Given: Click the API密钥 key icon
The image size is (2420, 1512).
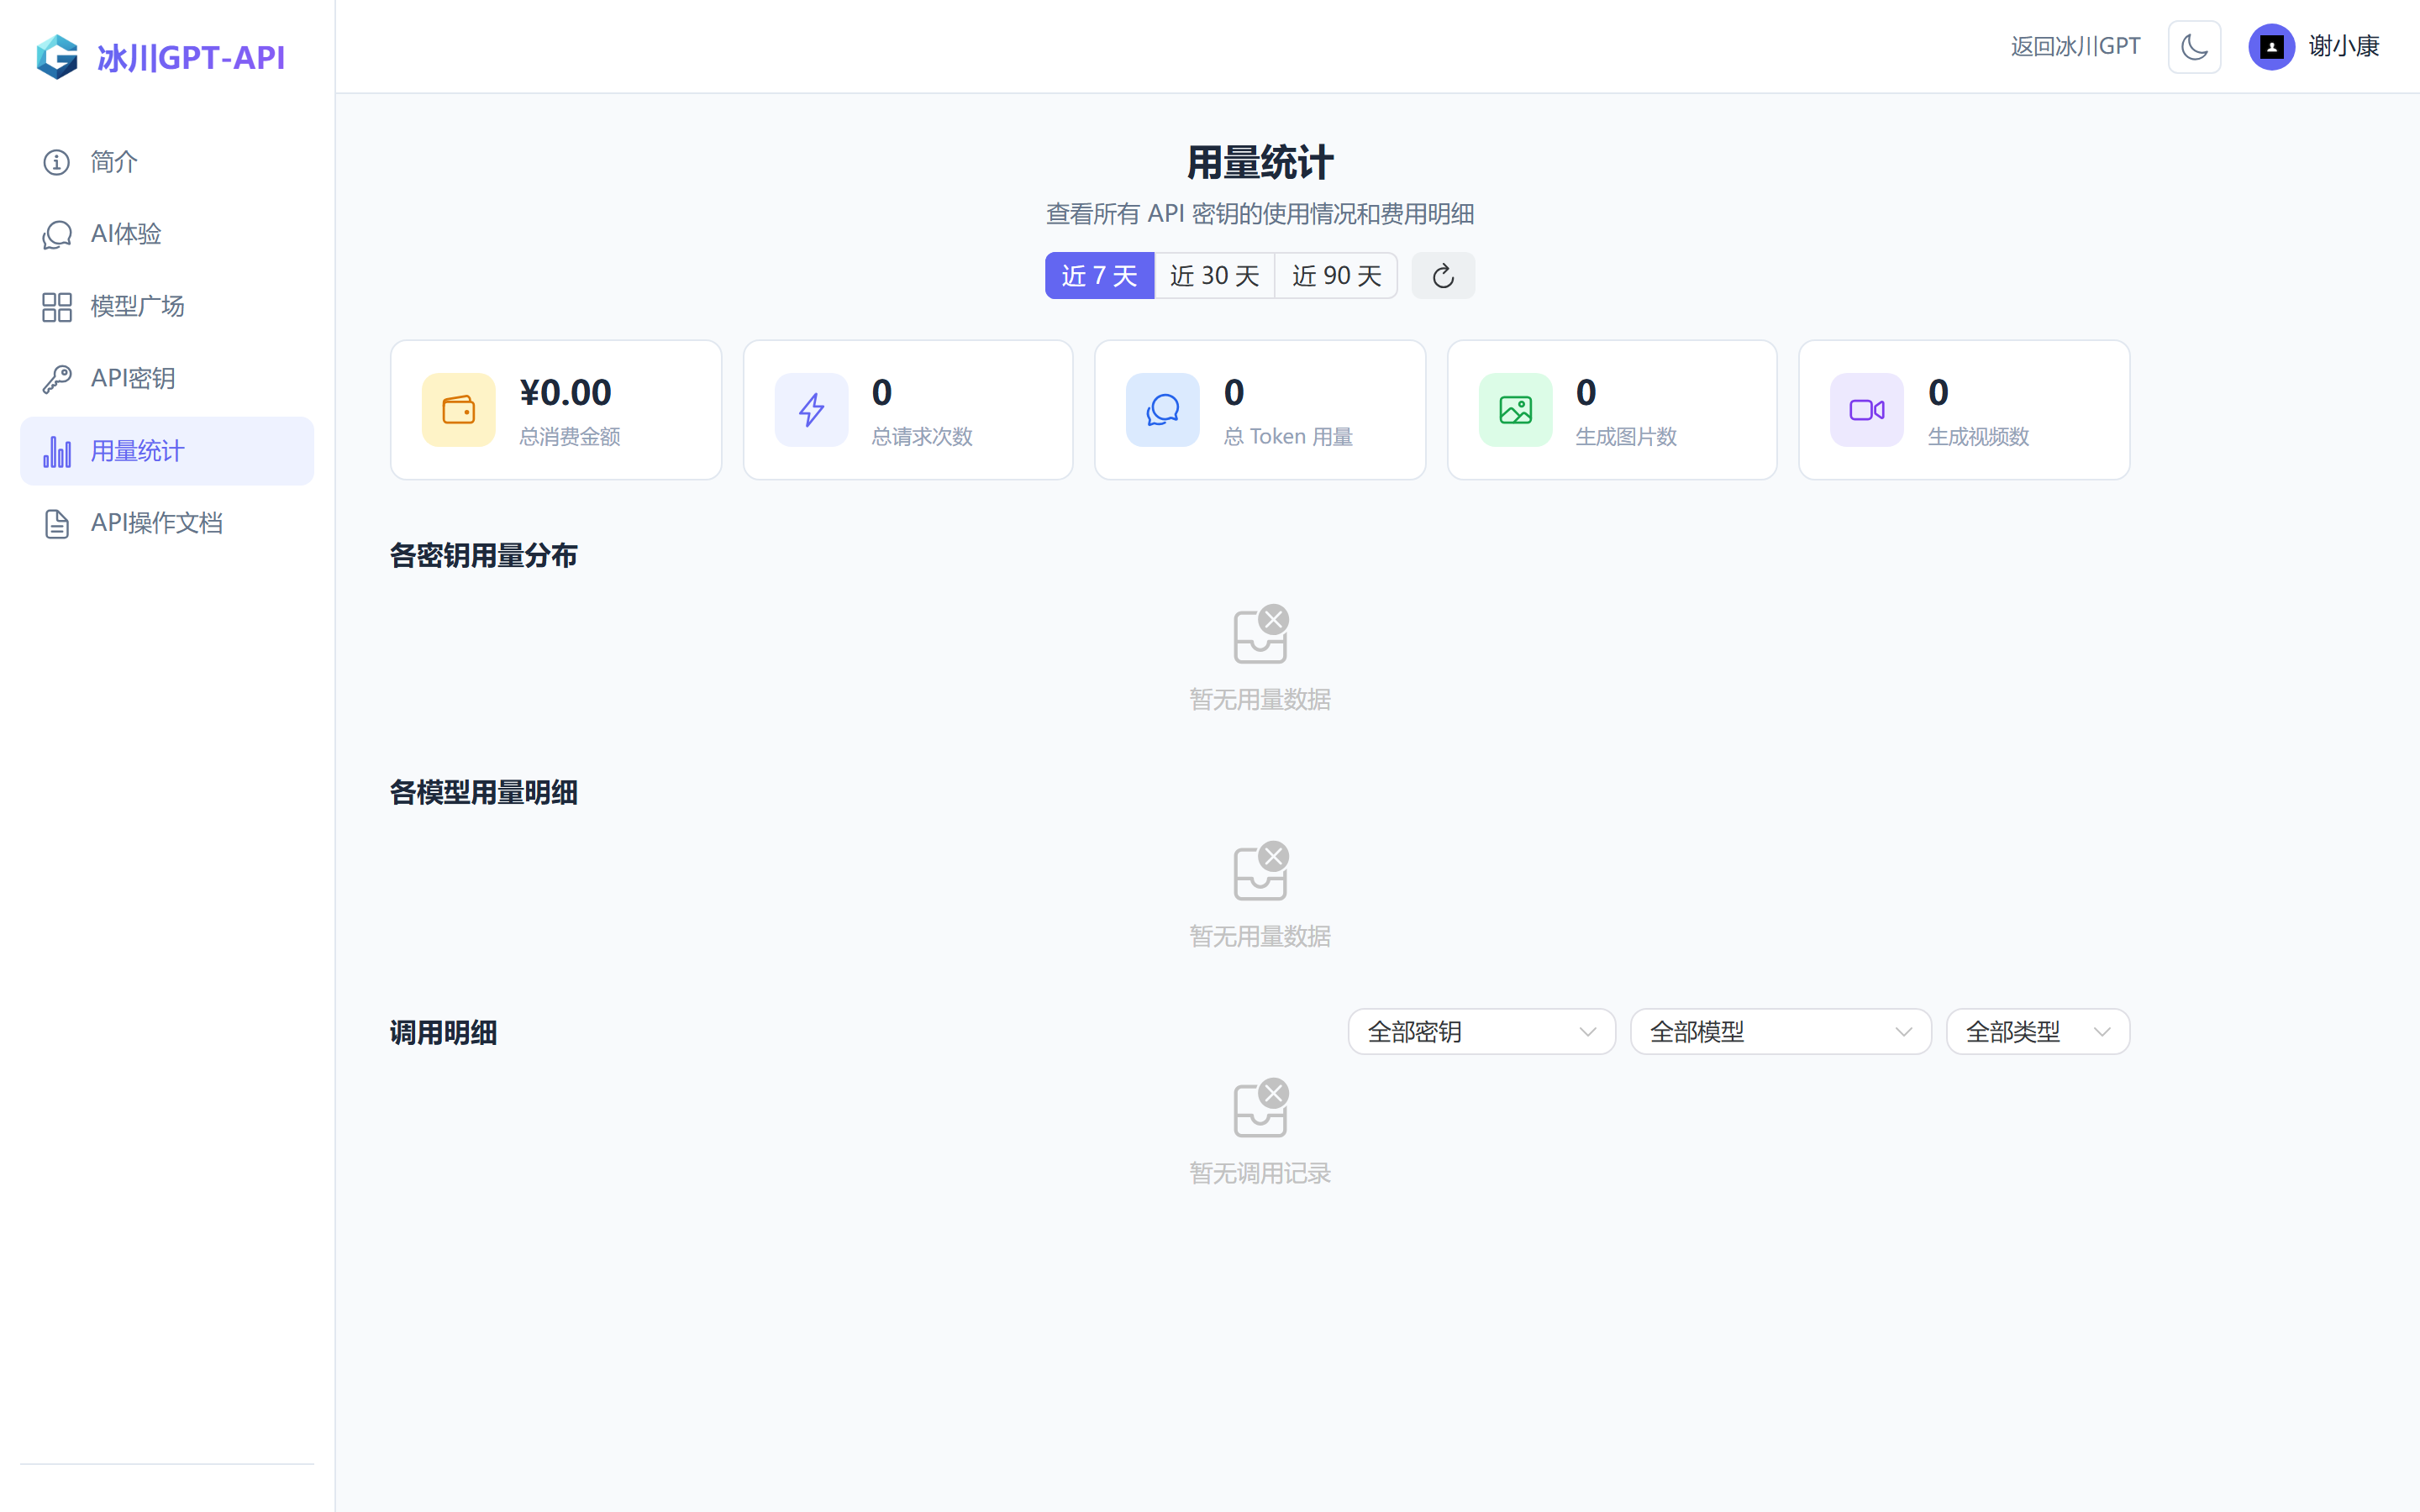Looking at the screenshot, I should click(56, 378).
